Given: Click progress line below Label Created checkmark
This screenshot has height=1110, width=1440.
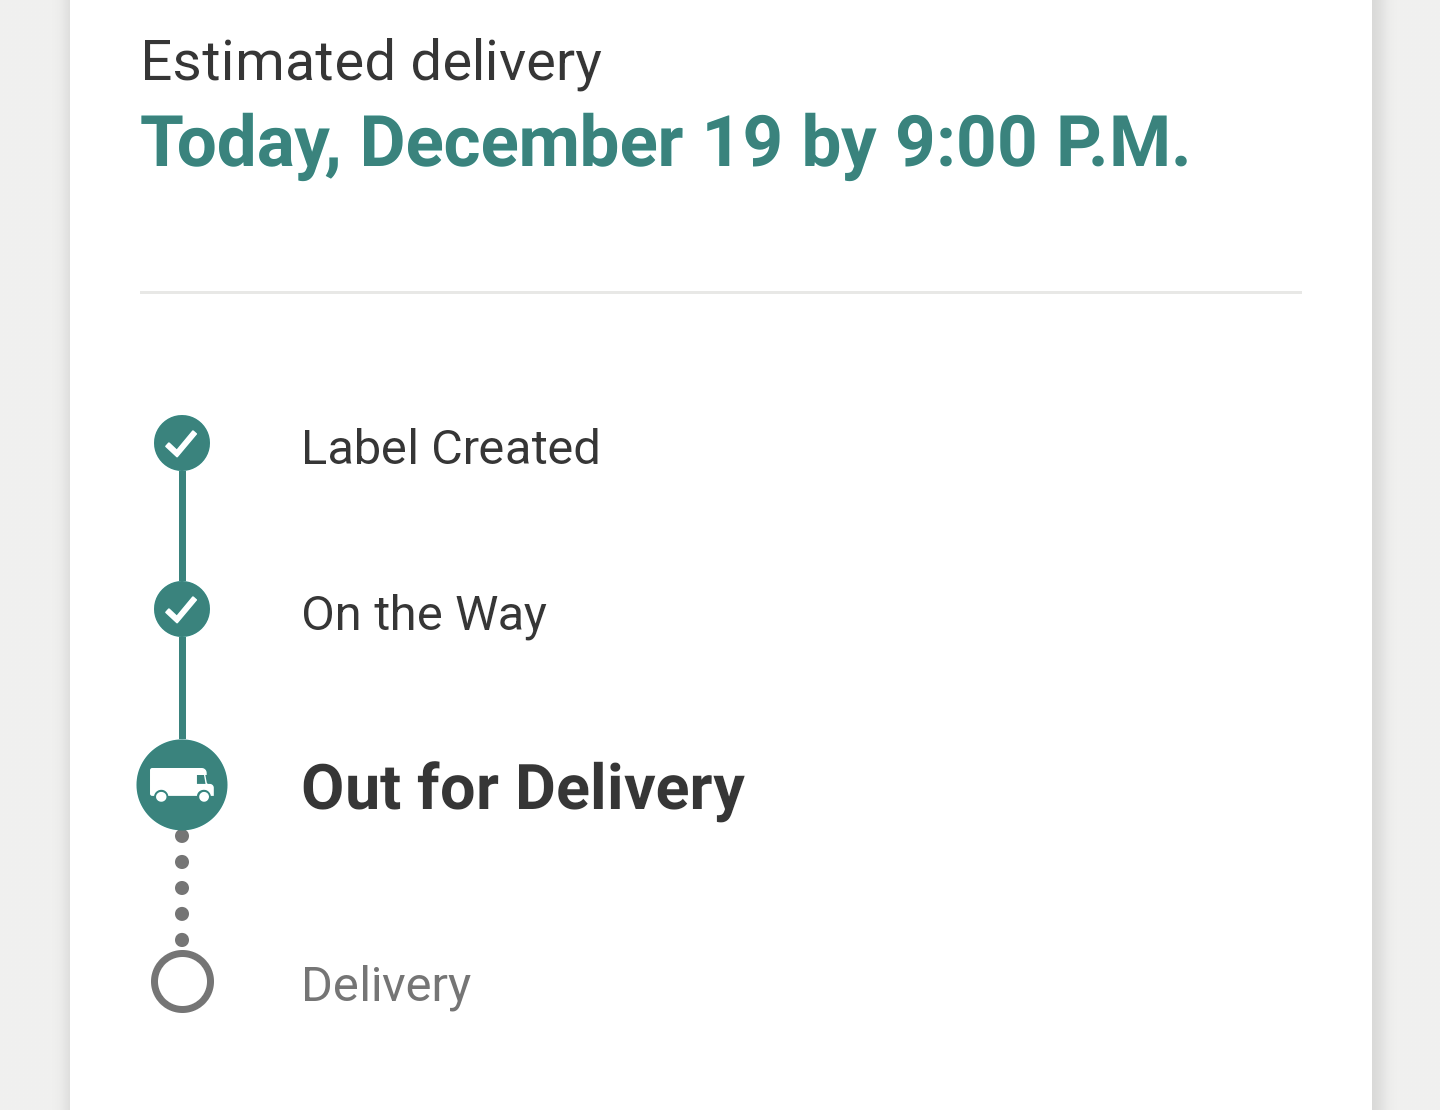Looking at the screenshot, I should (x=182, y=526).
